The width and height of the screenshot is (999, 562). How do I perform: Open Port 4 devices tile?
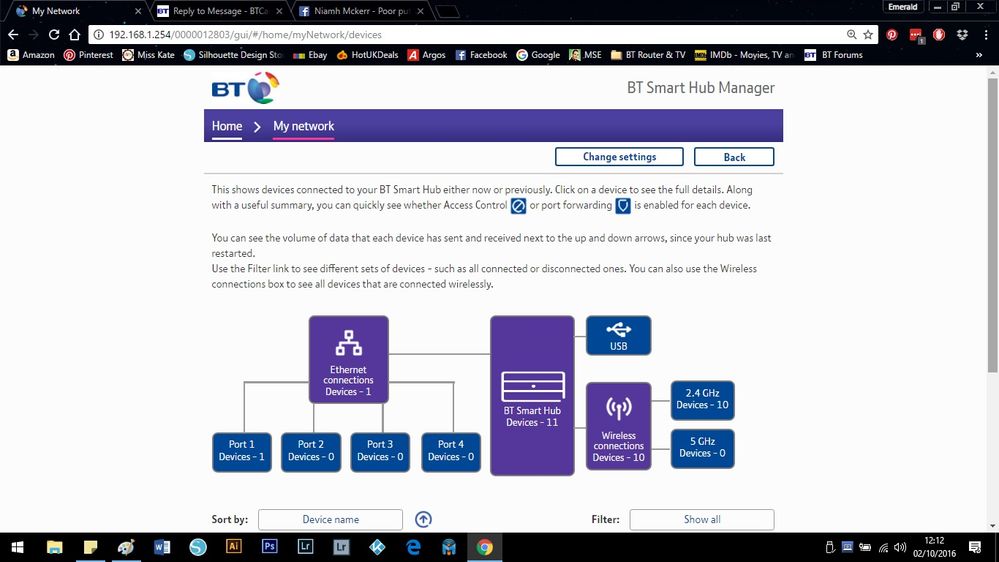(x=450, y=452)
